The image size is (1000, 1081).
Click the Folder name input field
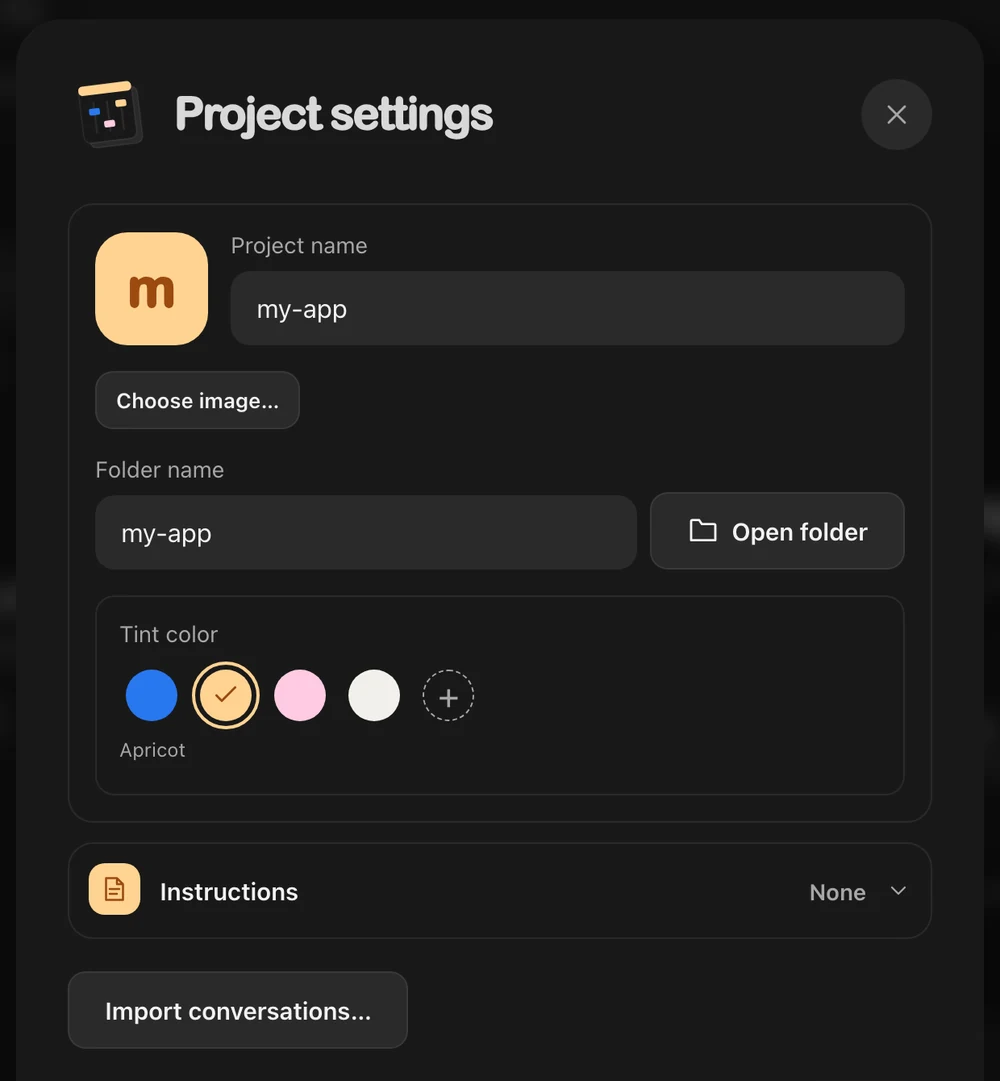point(366,532)
